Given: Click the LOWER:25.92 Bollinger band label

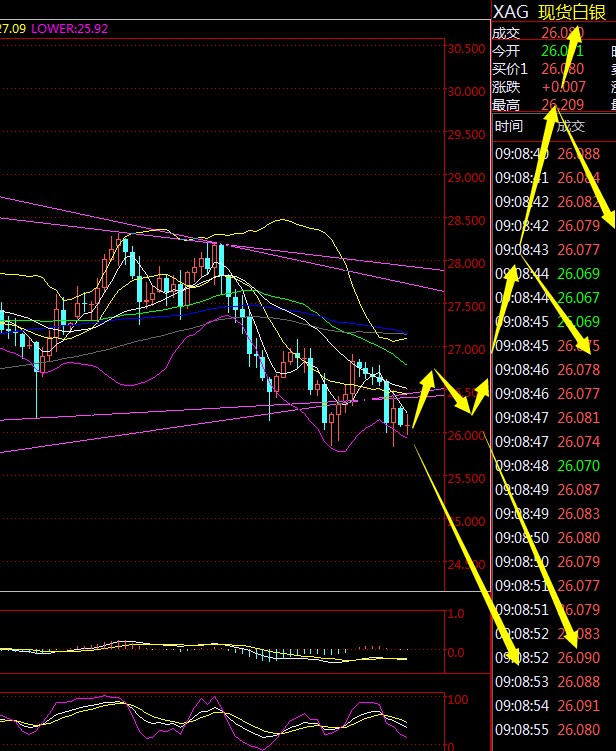Looking at the screenshot, I should [x=69, y=29].
